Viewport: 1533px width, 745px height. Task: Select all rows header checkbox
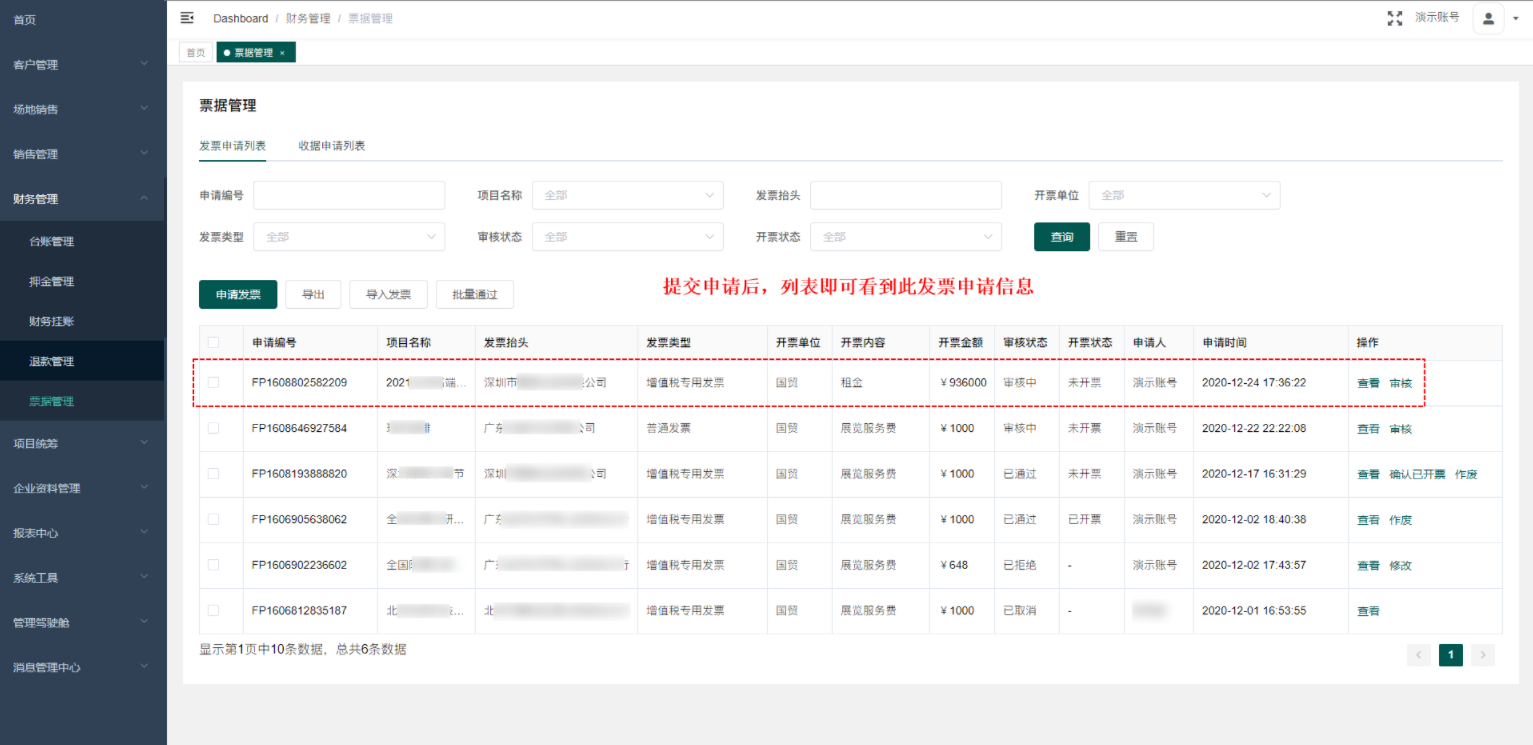213,342
